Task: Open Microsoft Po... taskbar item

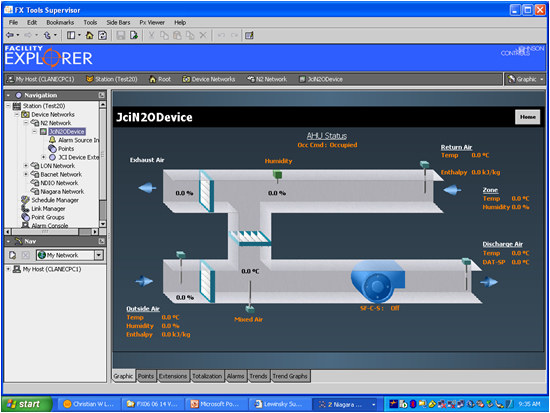Action: click(x=216, y=404)
